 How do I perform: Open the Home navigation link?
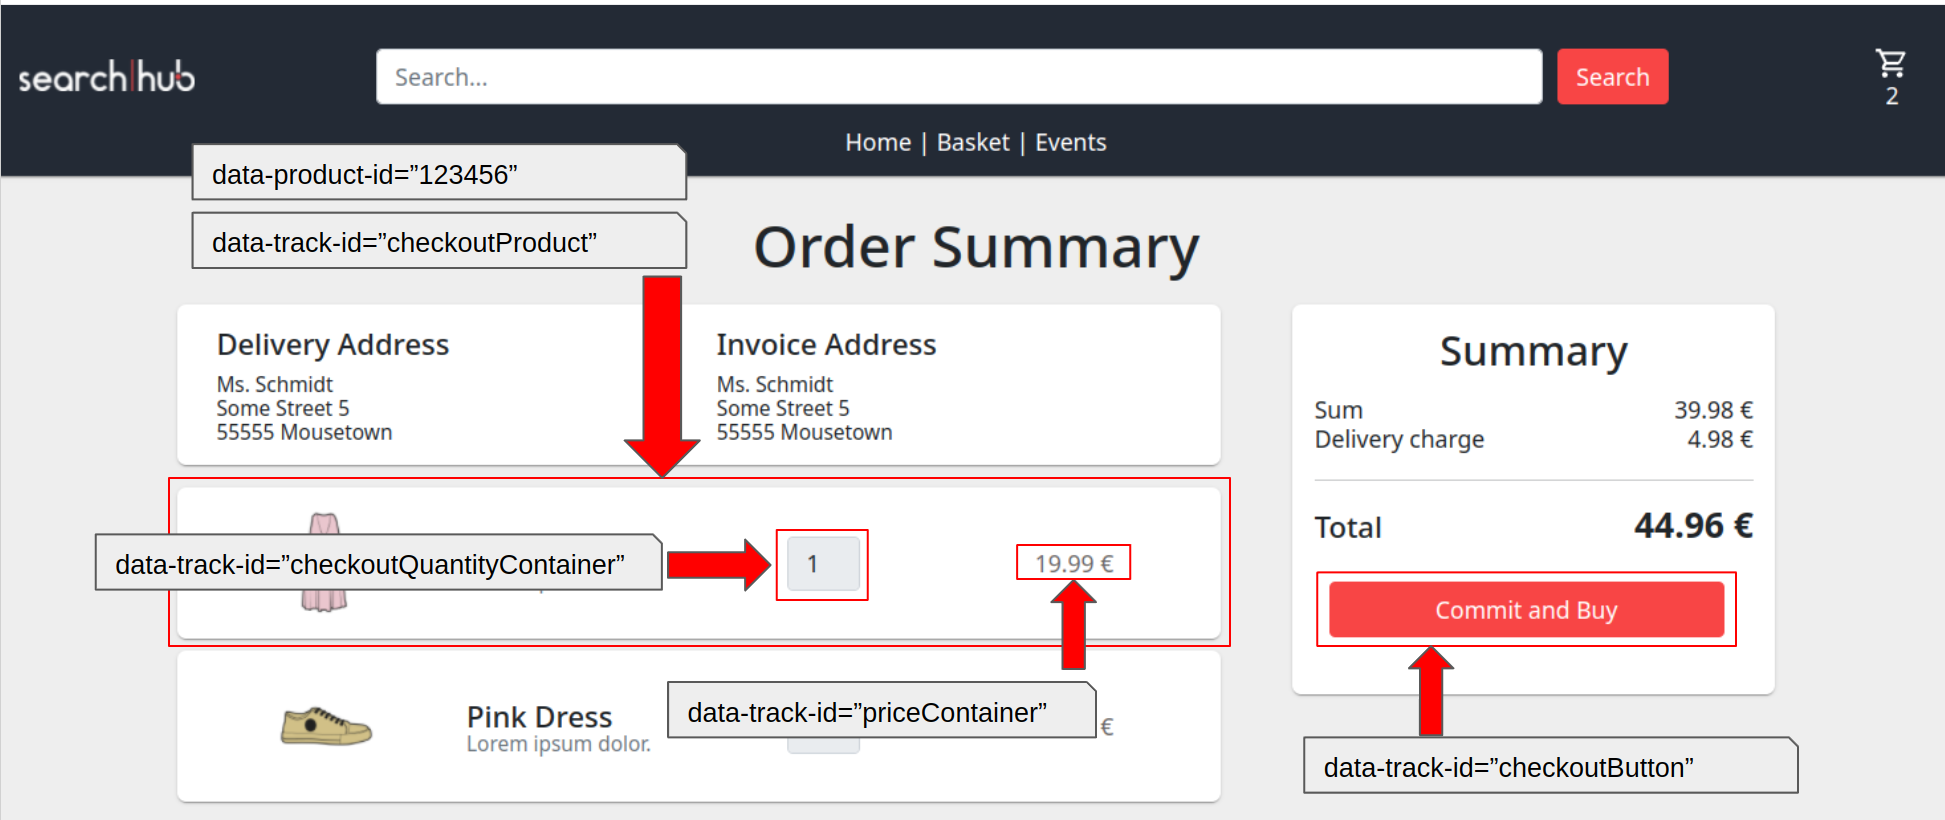(x=878, y=142)
